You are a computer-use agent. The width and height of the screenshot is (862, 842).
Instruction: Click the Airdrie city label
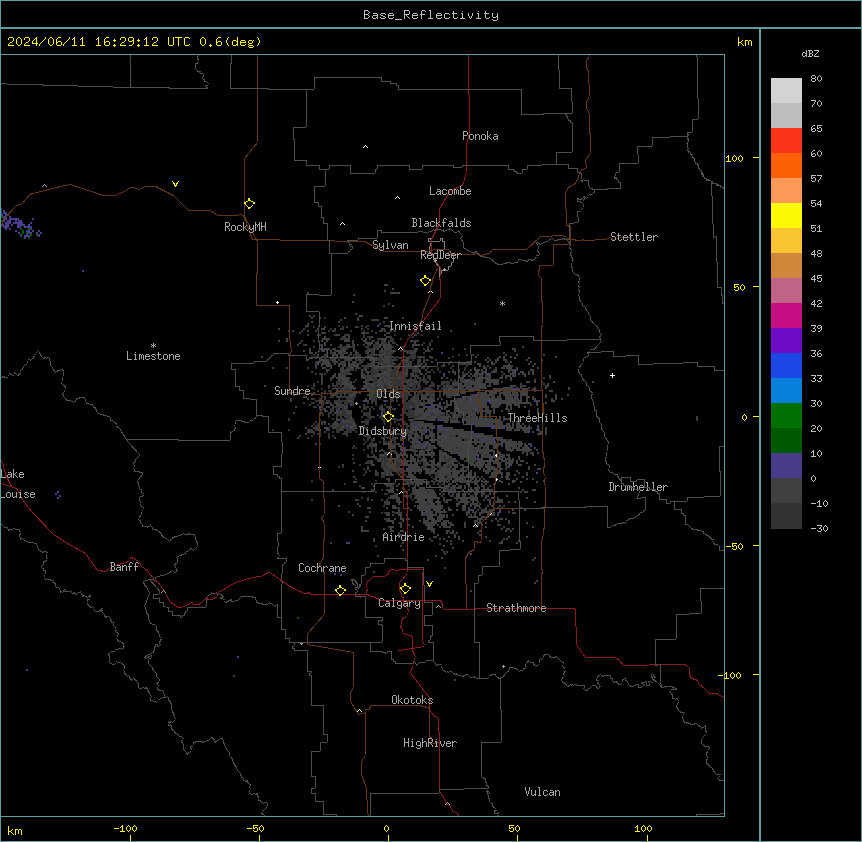click(404, 537)
